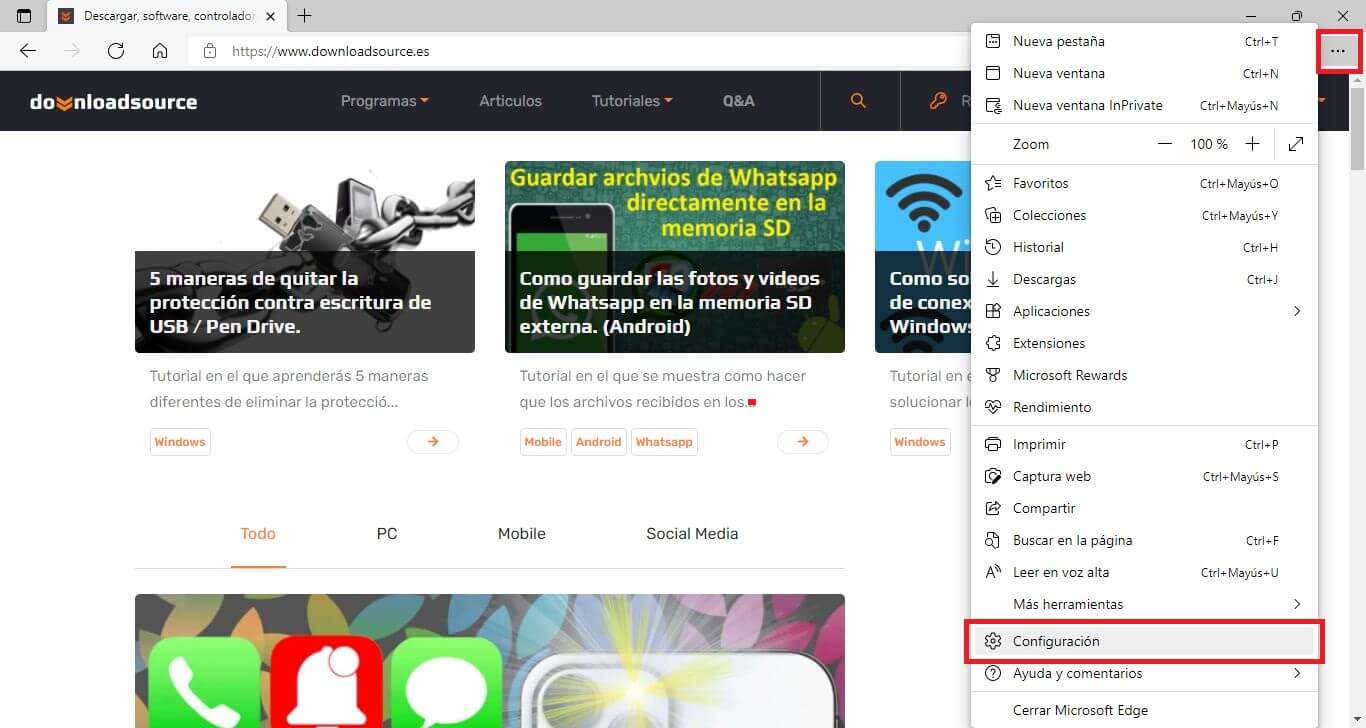Expand the Aplicaciones submenu arrow

tap(1297, 311)
